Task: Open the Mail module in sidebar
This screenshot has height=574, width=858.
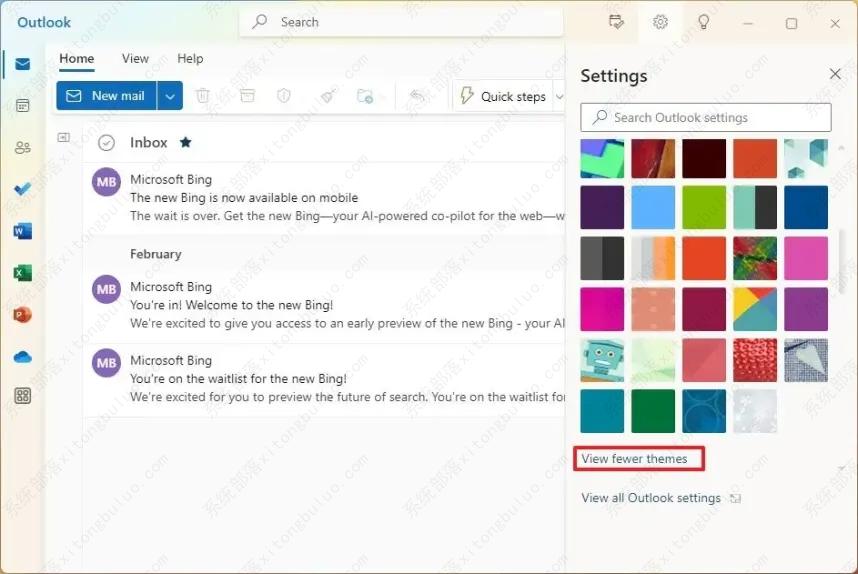Action: [22, 65]
